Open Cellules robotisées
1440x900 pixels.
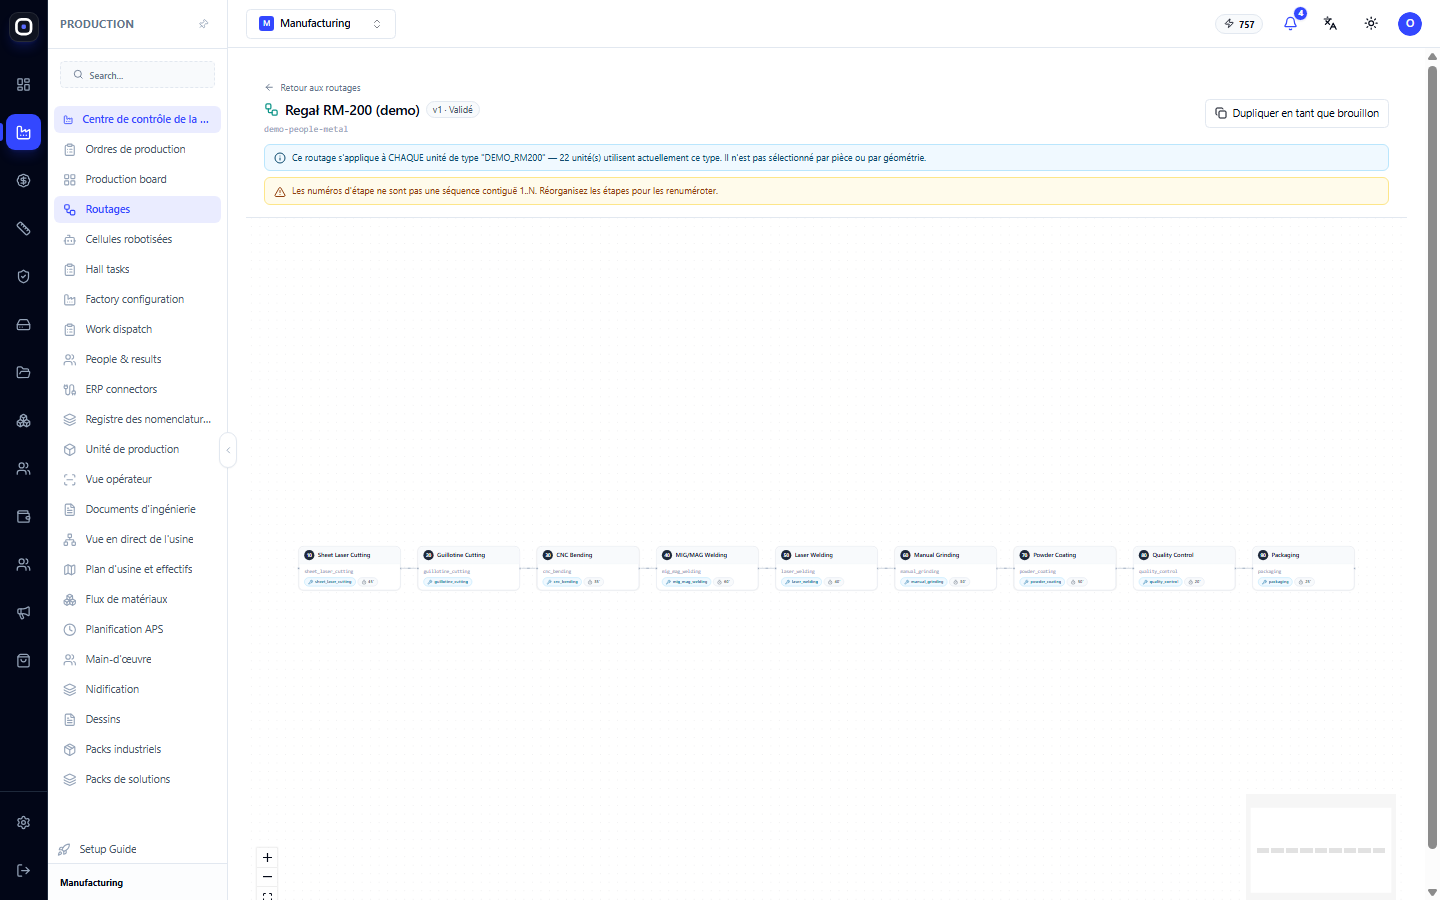138,239
